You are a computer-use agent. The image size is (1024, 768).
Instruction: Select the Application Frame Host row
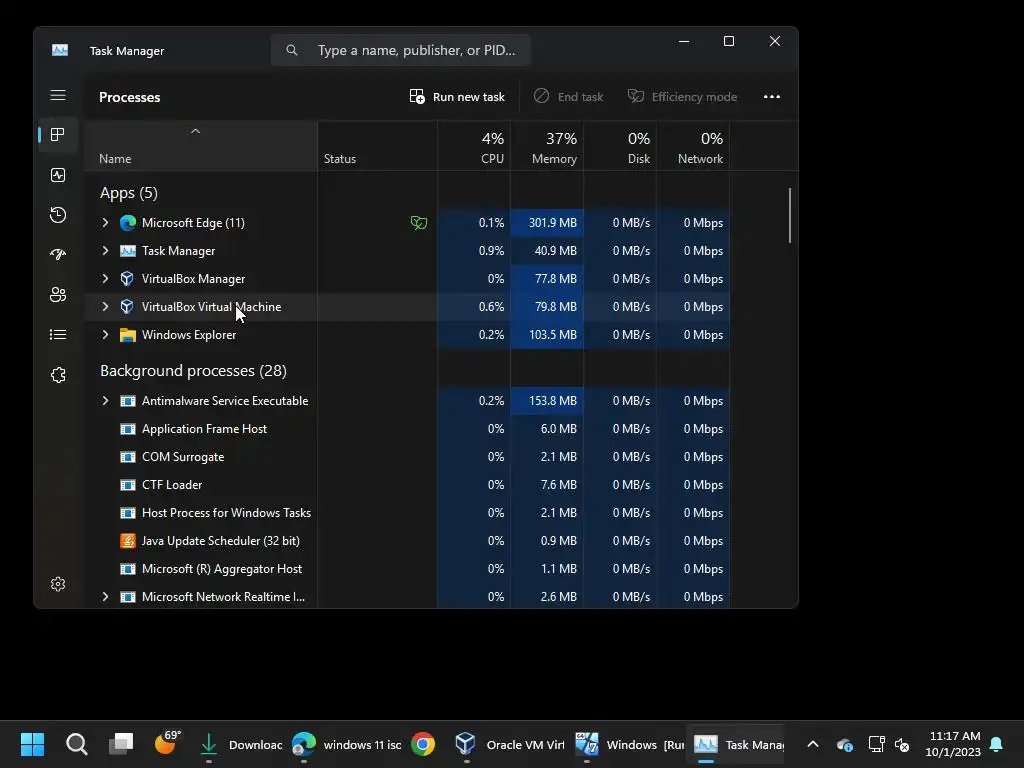click(x=407, y=429)
